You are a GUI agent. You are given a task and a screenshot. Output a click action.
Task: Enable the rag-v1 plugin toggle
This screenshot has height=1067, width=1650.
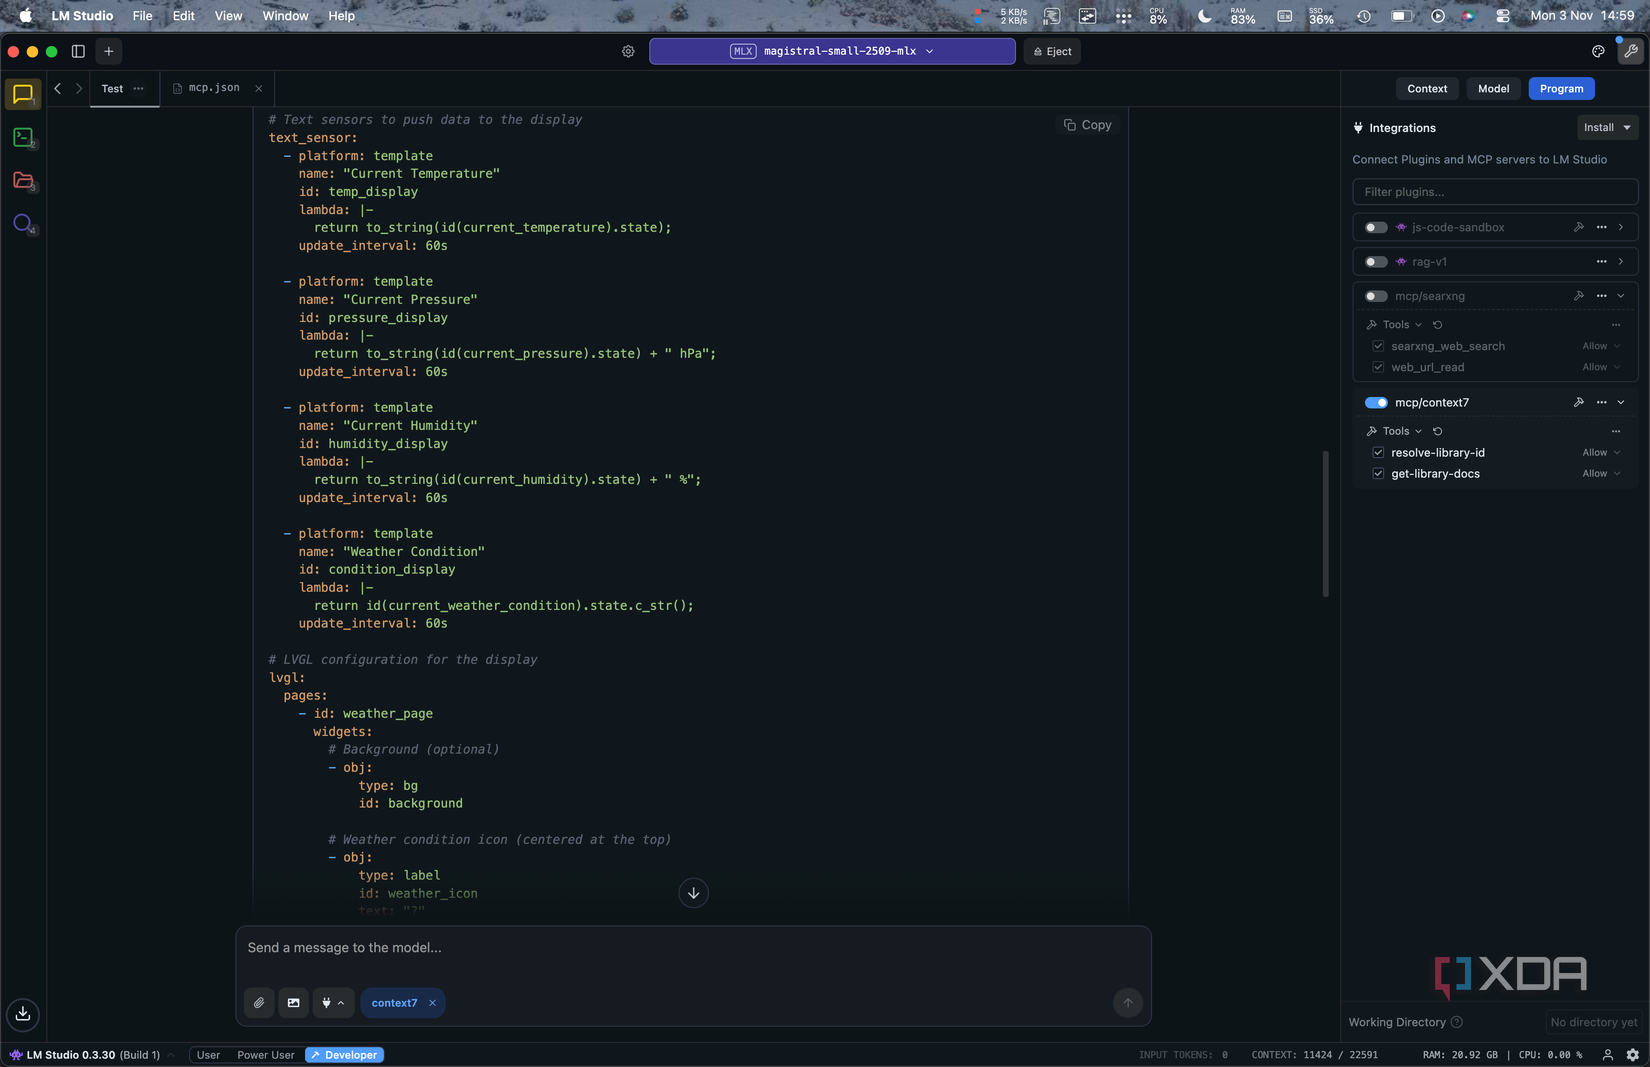click(x=1376, y=262)
